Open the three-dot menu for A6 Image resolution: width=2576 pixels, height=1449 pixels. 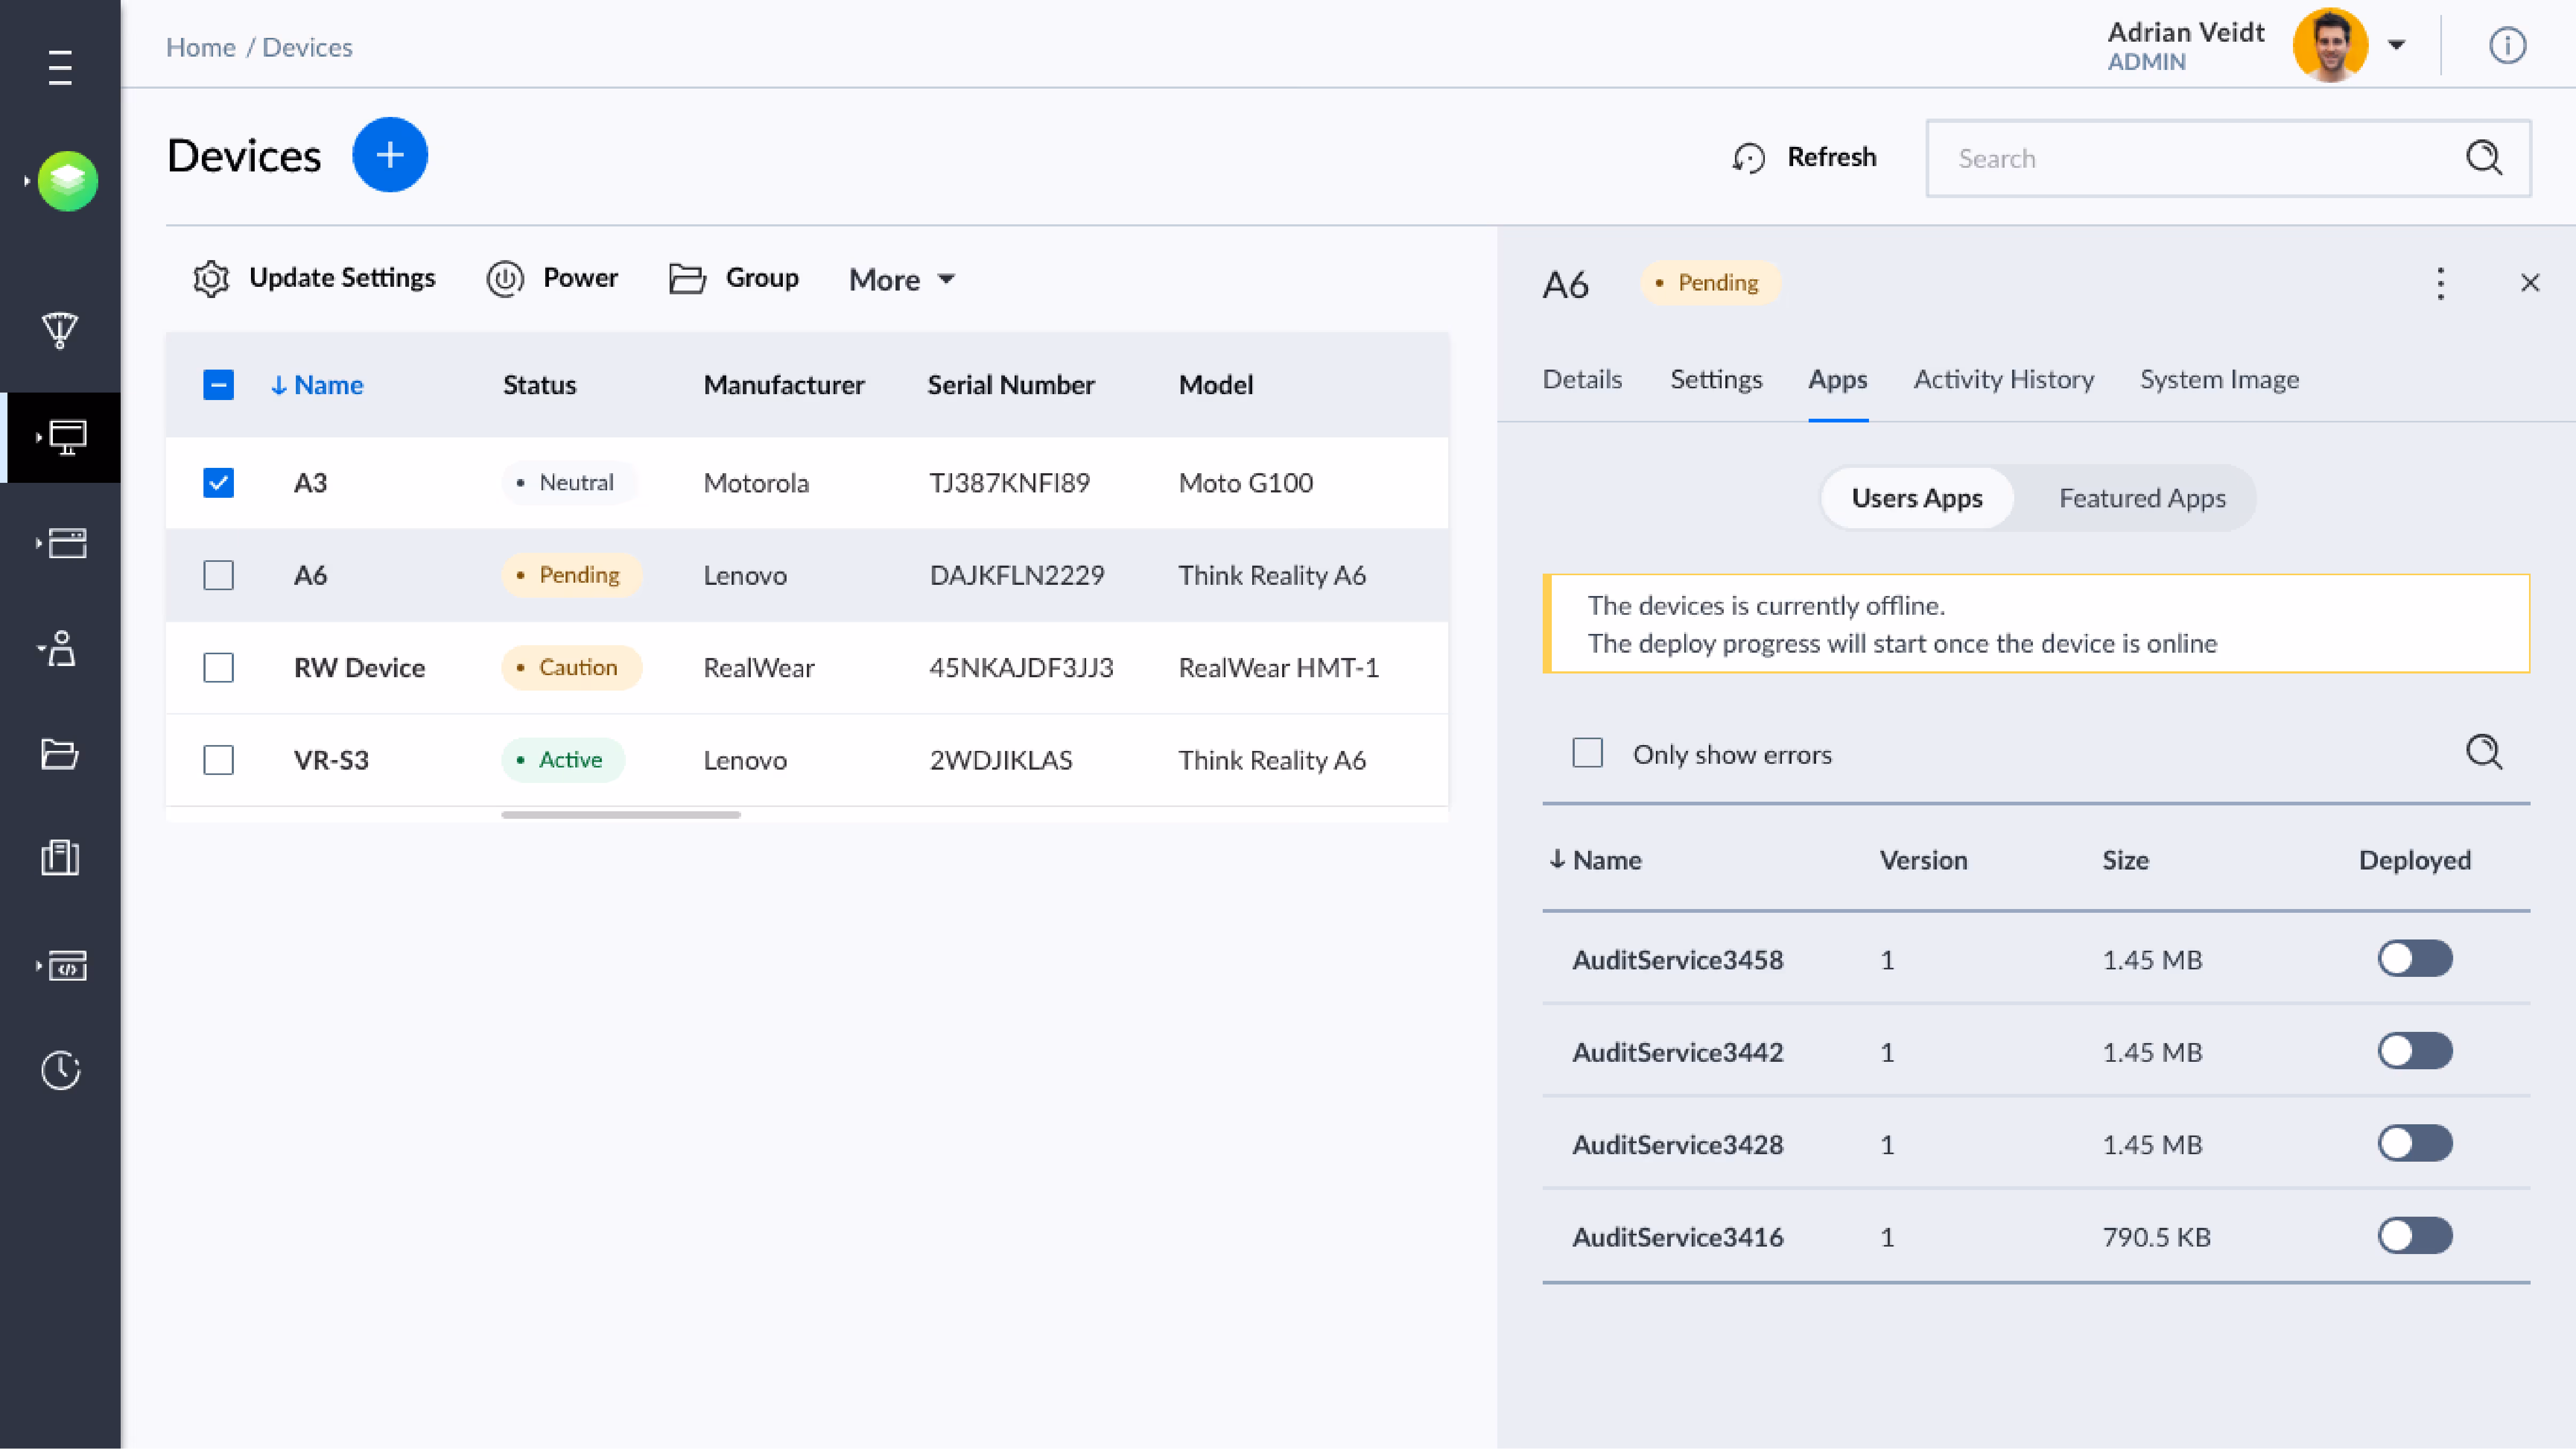click(x=2440, y=283)
